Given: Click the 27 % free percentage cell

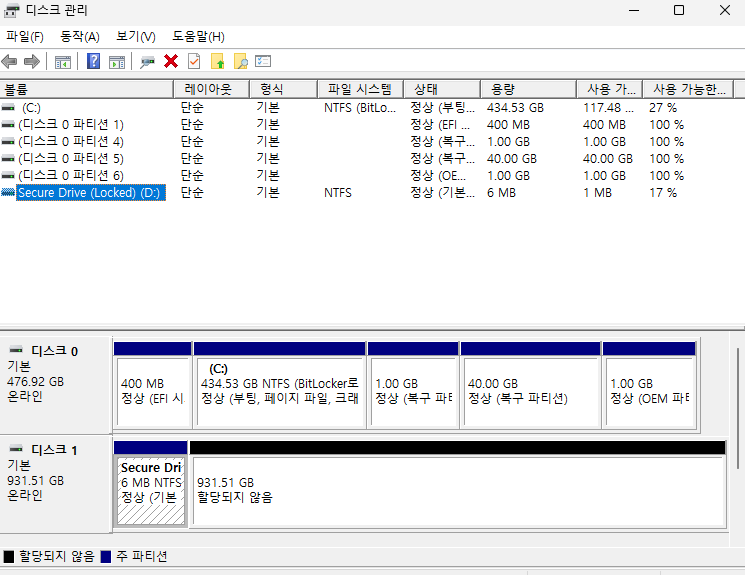Looking at the screenshot, I should (x=663, y=108).
